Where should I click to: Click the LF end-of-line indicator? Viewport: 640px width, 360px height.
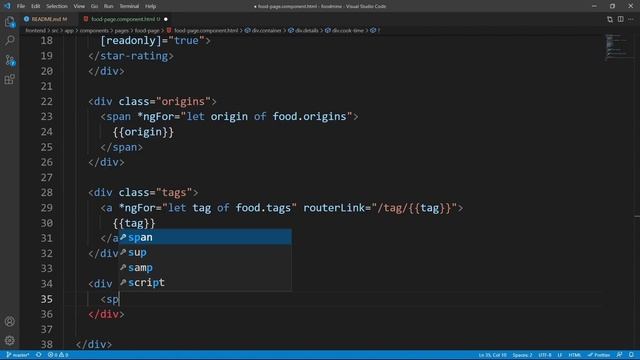[560, 355]
